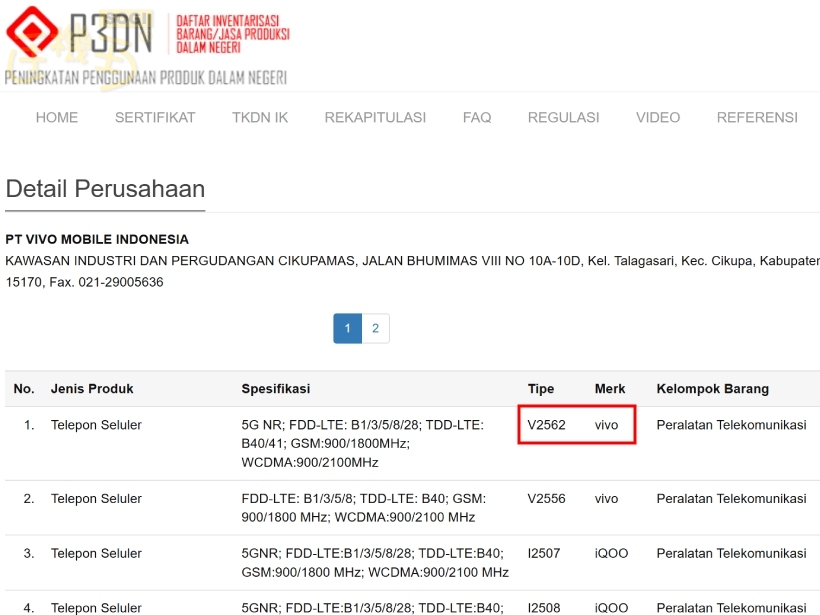Image resolution: width=820 pixels, height=615 pixels.
Task: Click the P3DN logo icon
Action: pos(32,32)
